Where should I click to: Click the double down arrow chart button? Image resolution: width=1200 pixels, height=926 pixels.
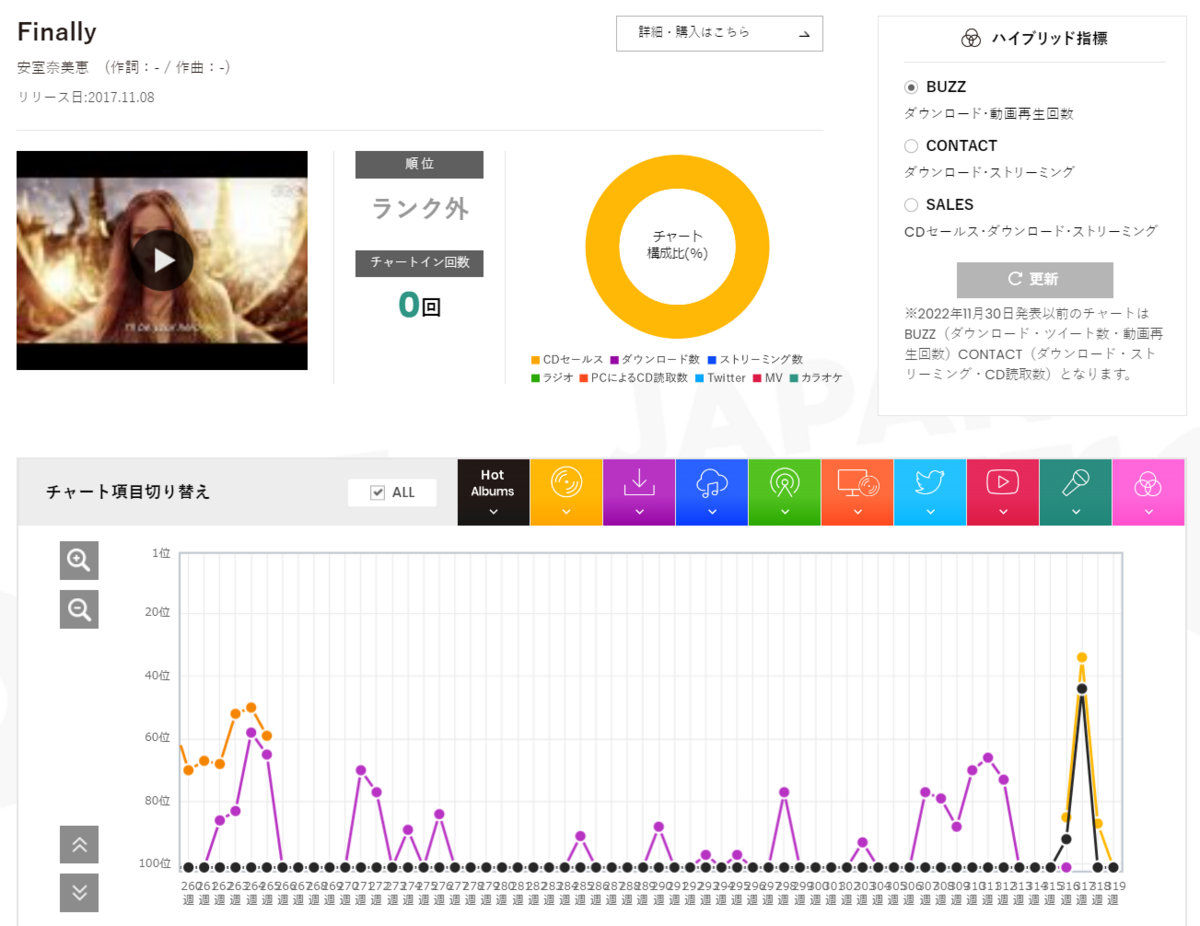coord(79,892)
